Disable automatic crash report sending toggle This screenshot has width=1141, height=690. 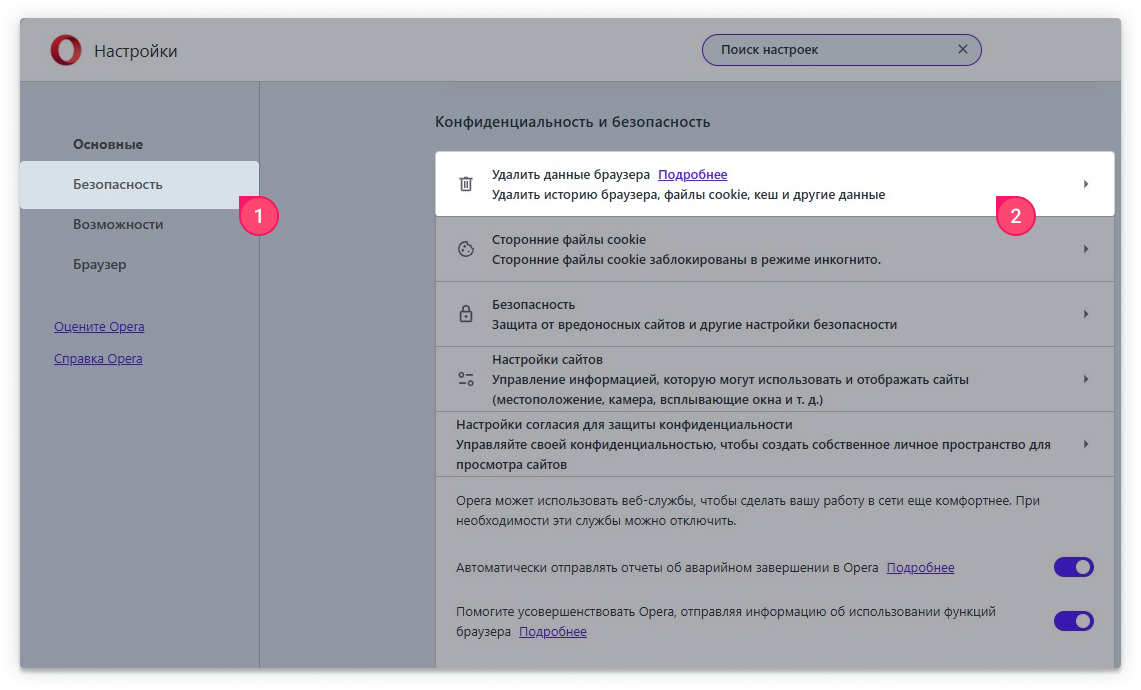(1073, 568)
